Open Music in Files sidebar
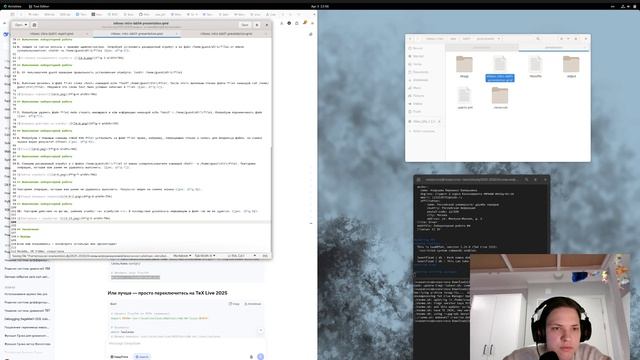Viewport: 640px width, 360px height. 425,88
